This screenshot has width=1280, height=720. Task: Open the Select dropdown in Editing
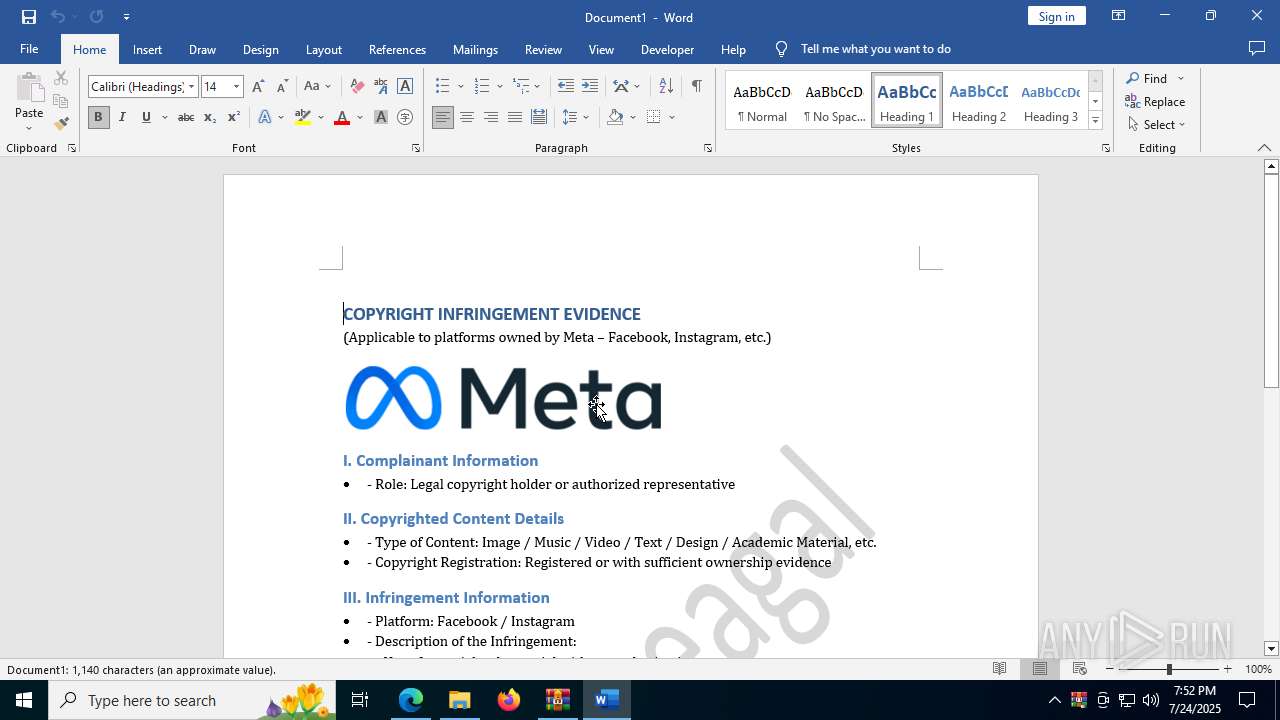click(1156, 125)
